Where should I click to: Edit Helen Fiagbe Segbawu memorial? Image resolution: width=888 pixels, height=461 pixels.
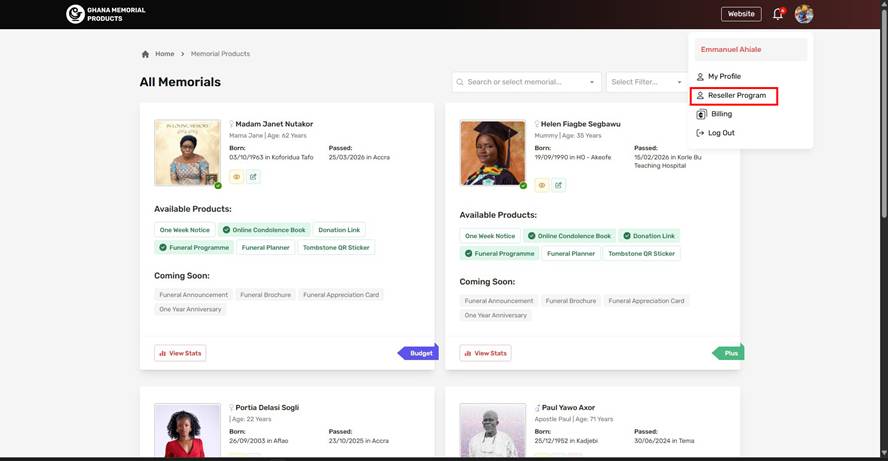click(x=558, y=185)
